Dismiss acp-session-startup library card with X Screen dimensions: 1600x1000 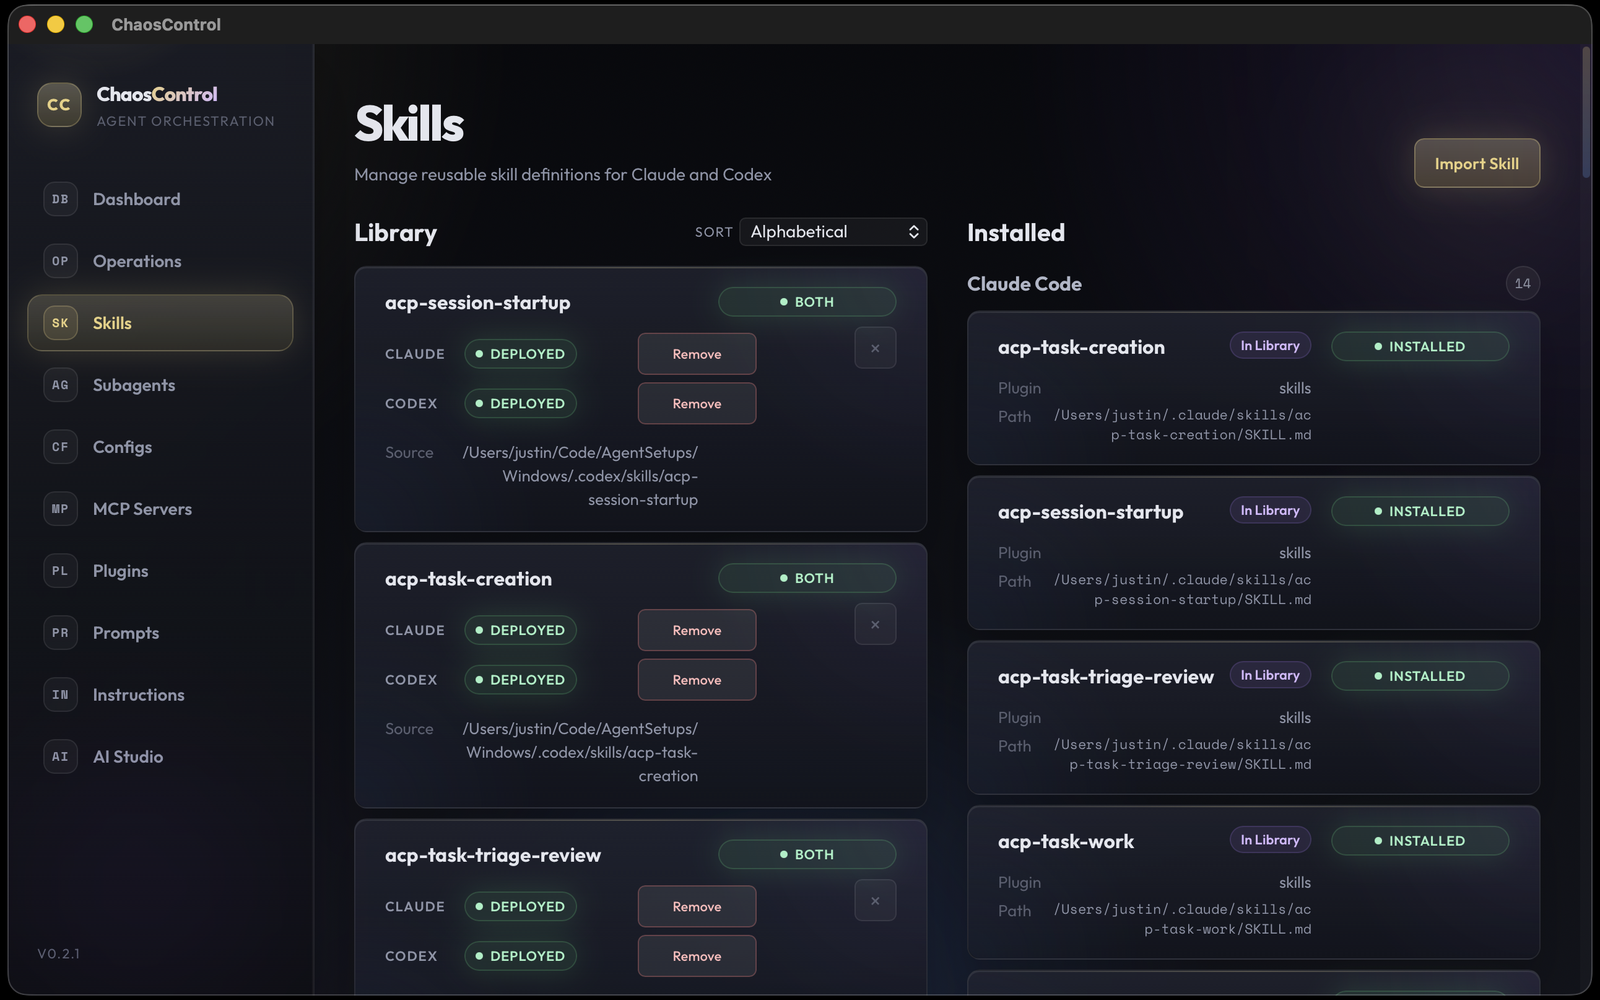[875, 348]
